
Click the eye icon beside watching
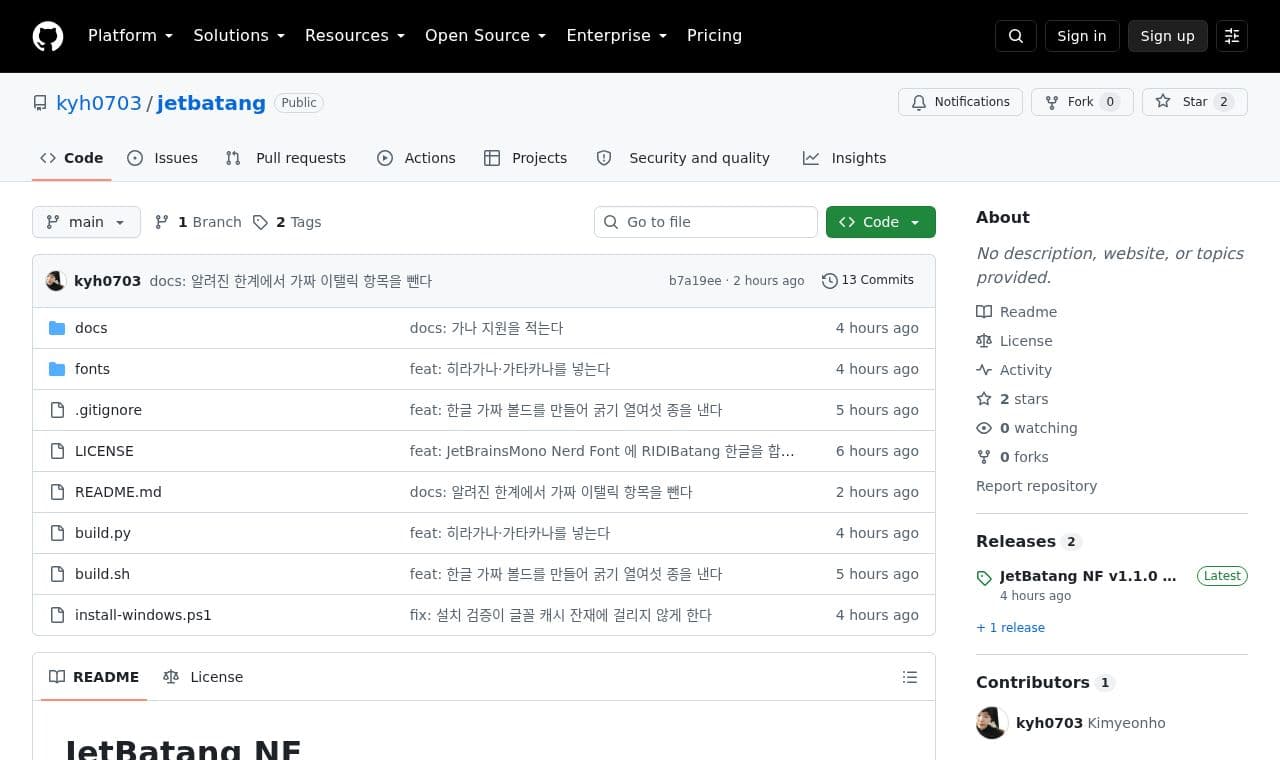click(x=984, y=428)
